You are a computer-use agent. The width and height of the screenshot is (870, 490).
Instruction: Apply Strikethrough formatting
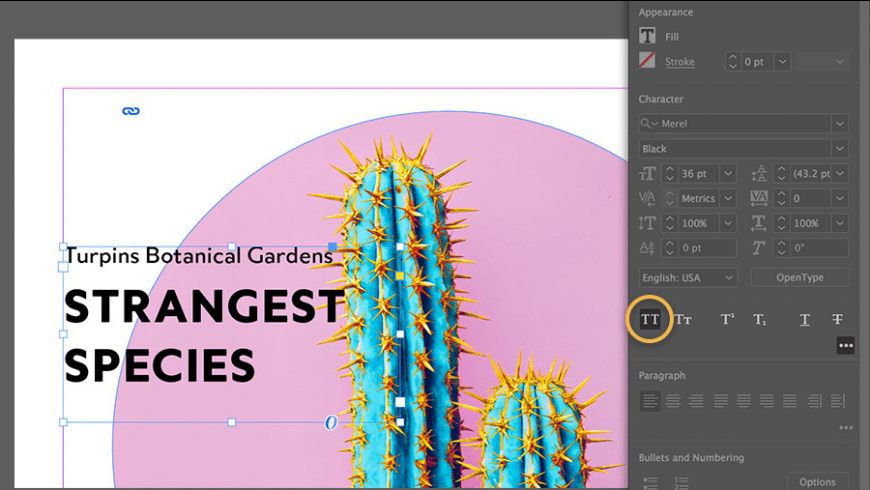coord(837,320)
